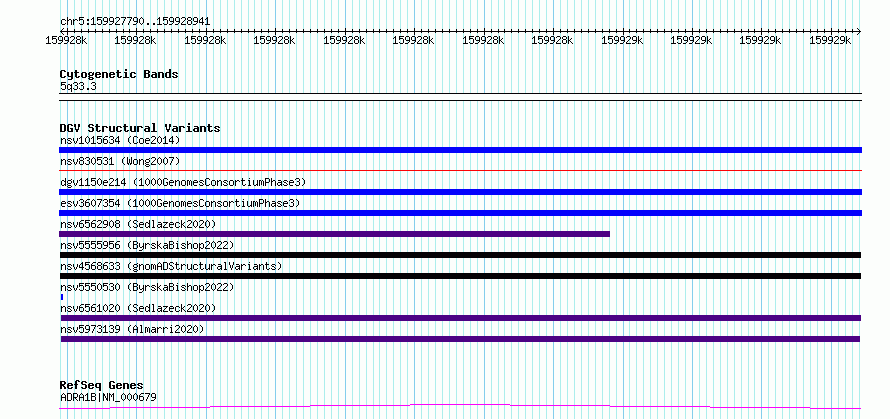This screenshot has height=419, width=890.
Task: Open the nsv5550530 (ByrskaBishop2022) label
Action: (x=147, y=287)
